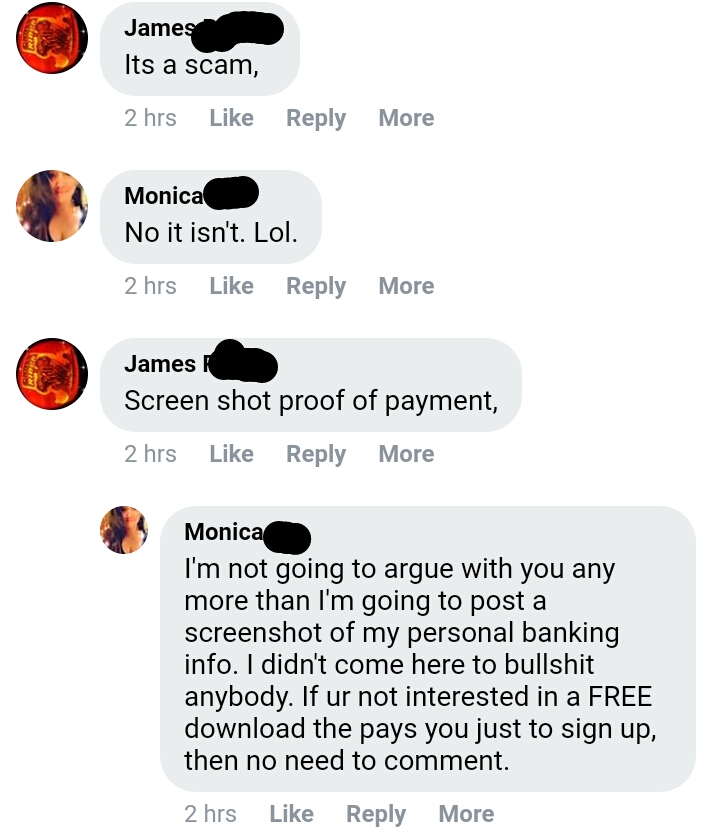Like "Screen shot proof of payment," comment
Viewport: 720px width, 838px height.
231,453
